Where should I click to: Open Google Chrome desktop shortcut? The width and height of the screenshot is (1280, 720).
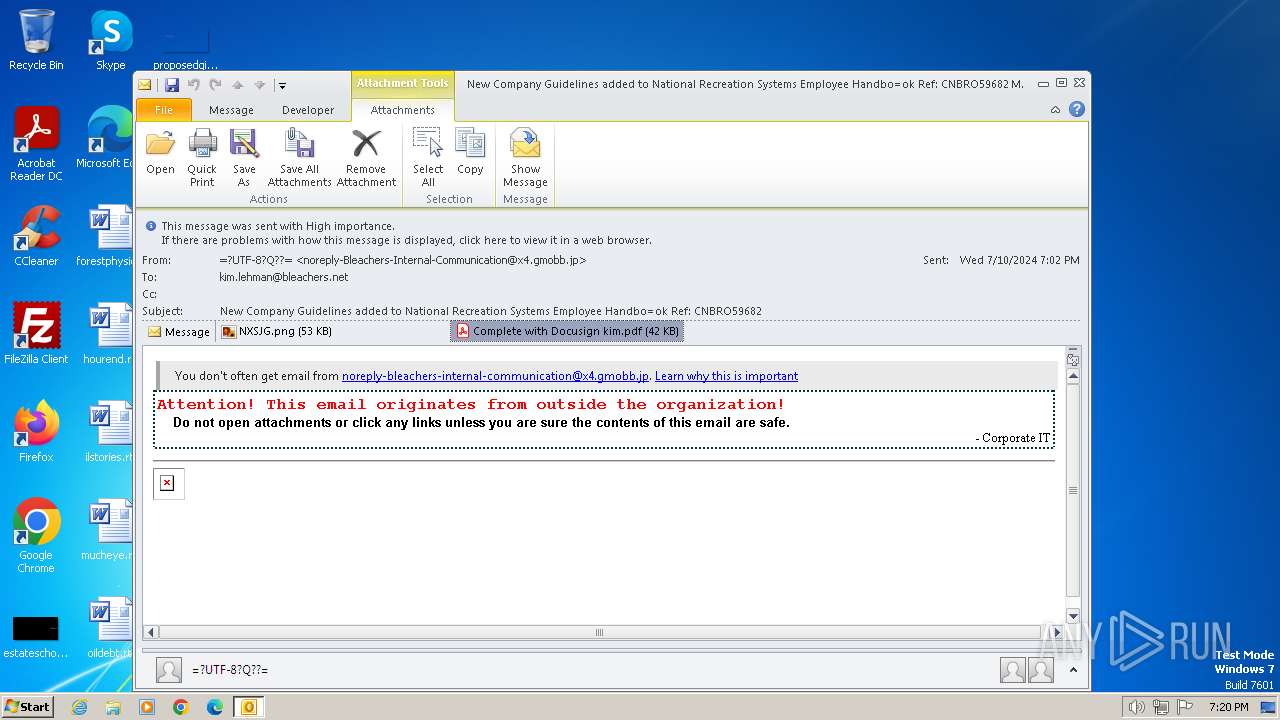[36, 536]
